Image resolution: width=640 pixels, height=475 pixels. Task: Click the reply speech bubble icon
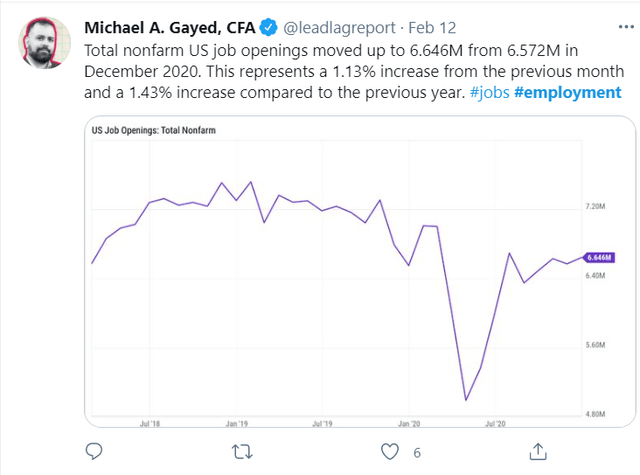click(x=94, y=451)
